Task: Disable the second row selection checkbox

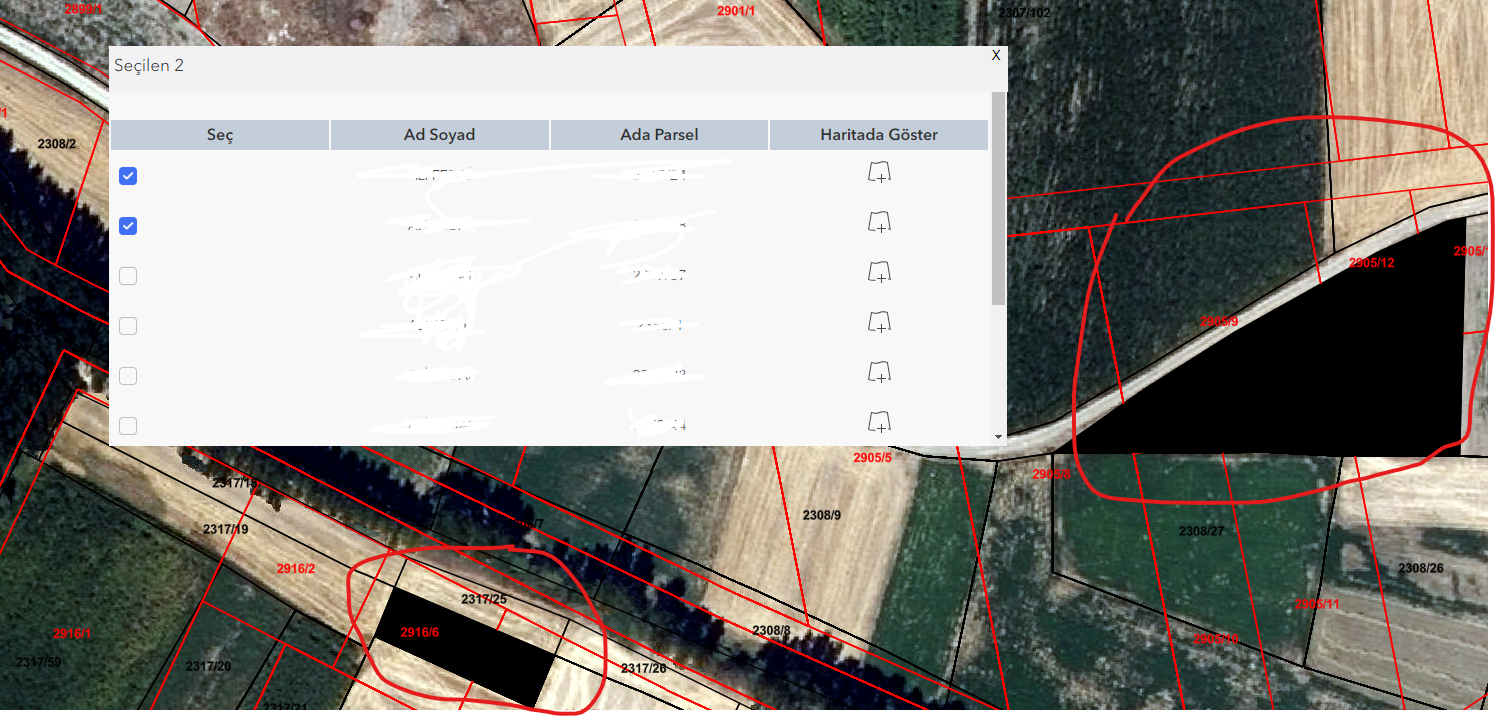Action: (x=128, y=225)
